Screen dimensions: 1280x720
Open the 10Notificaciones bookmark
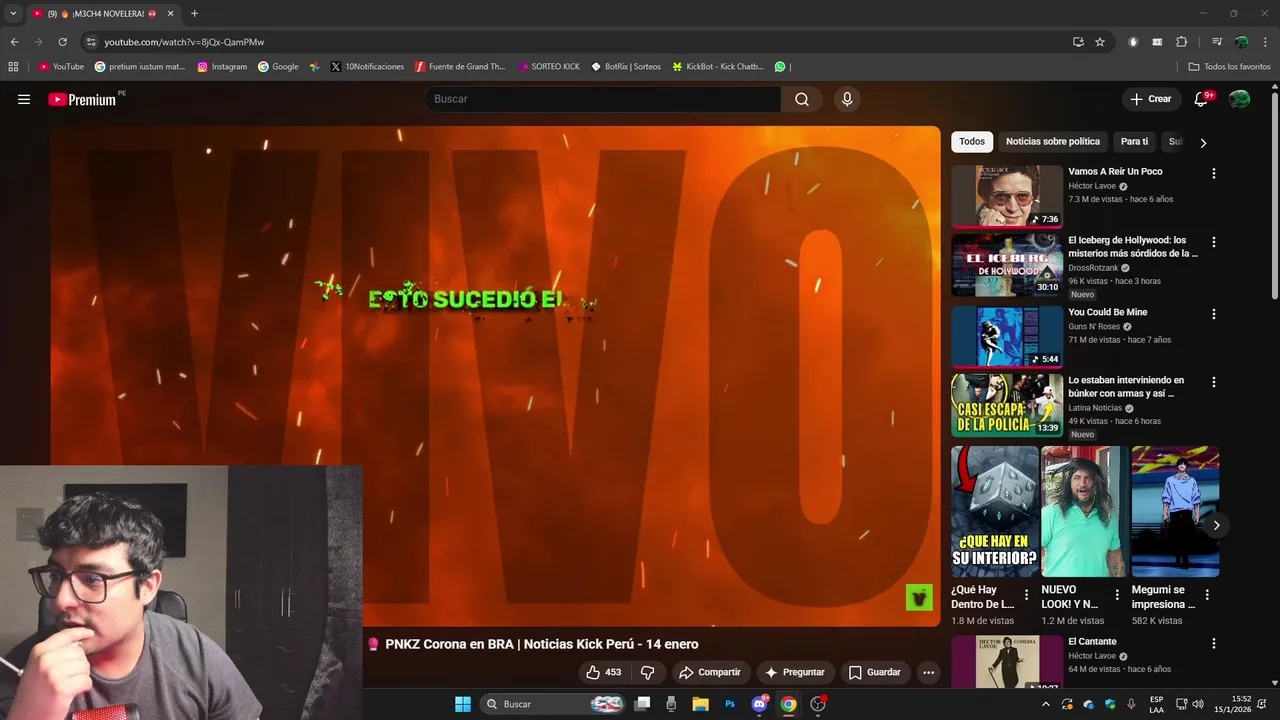(367, 67)
